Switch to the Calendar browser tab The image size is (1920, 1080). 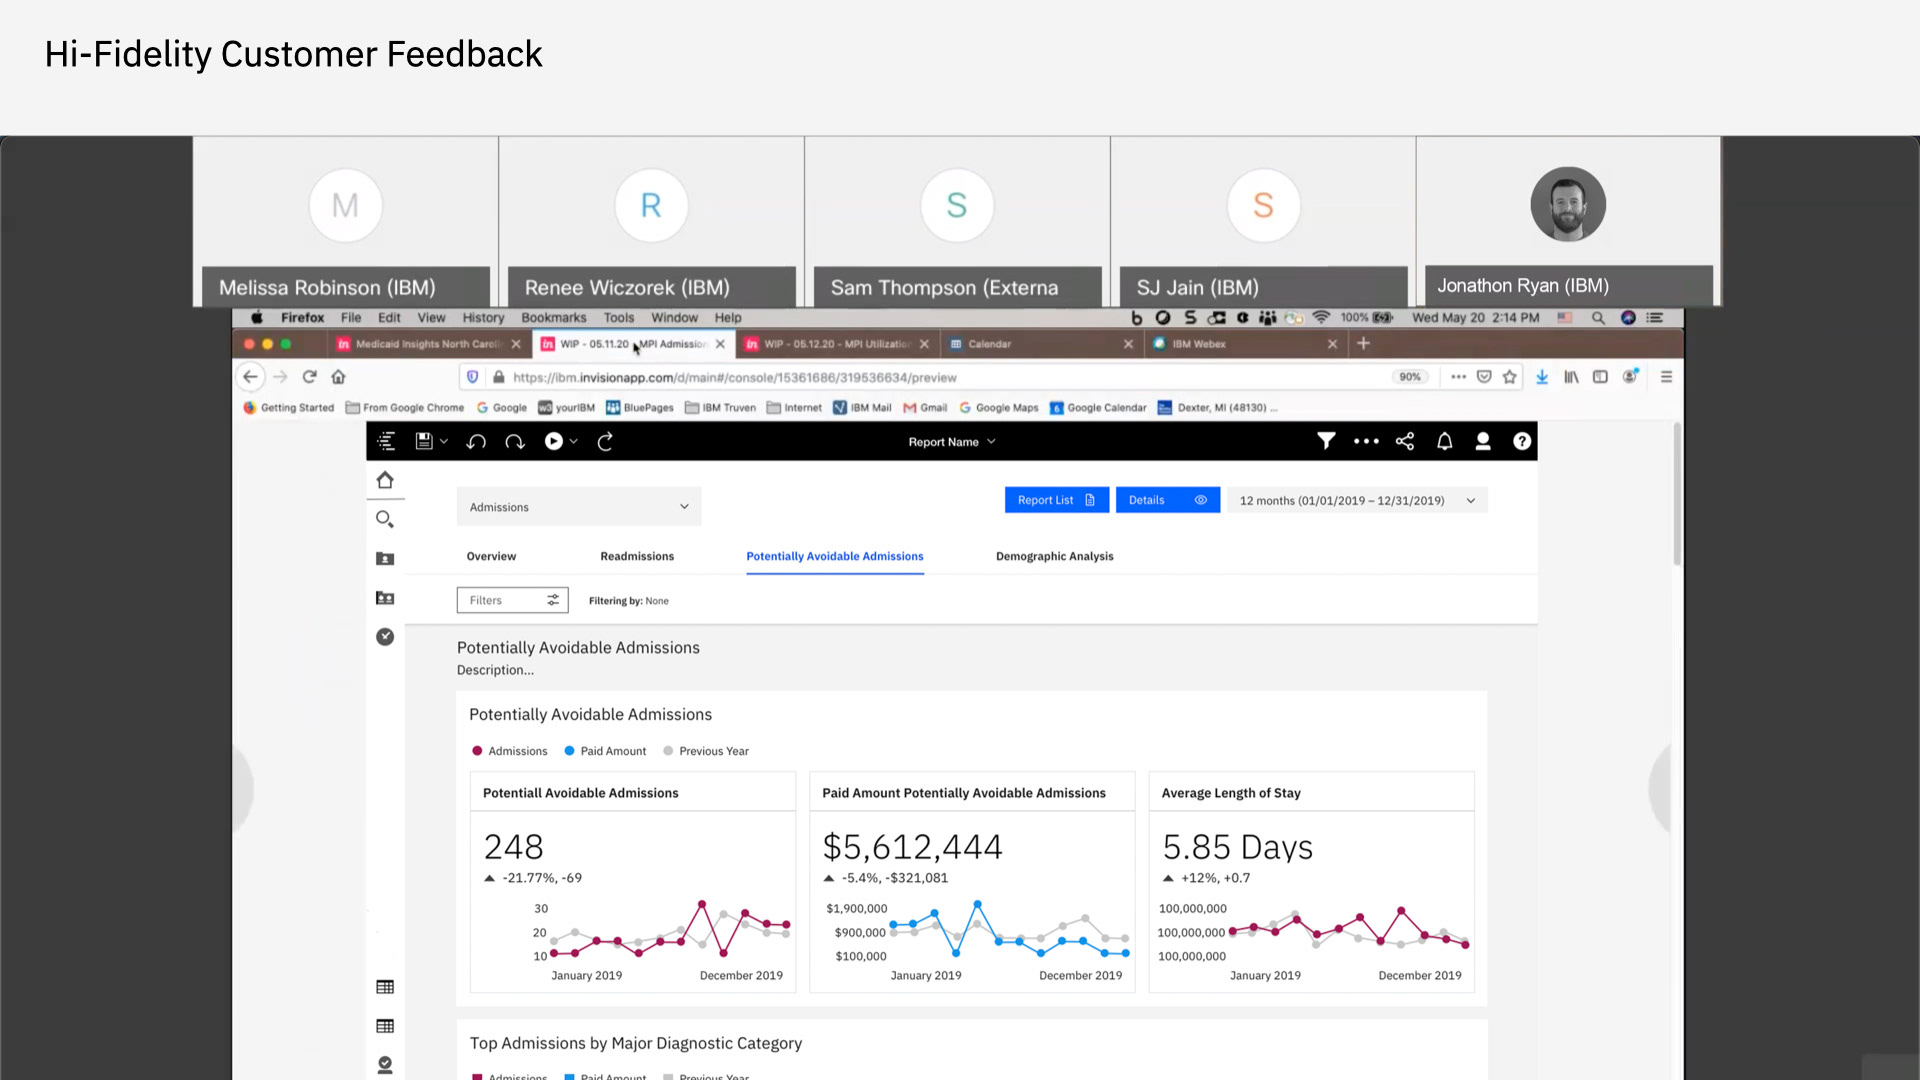(x=1040, y=344)
